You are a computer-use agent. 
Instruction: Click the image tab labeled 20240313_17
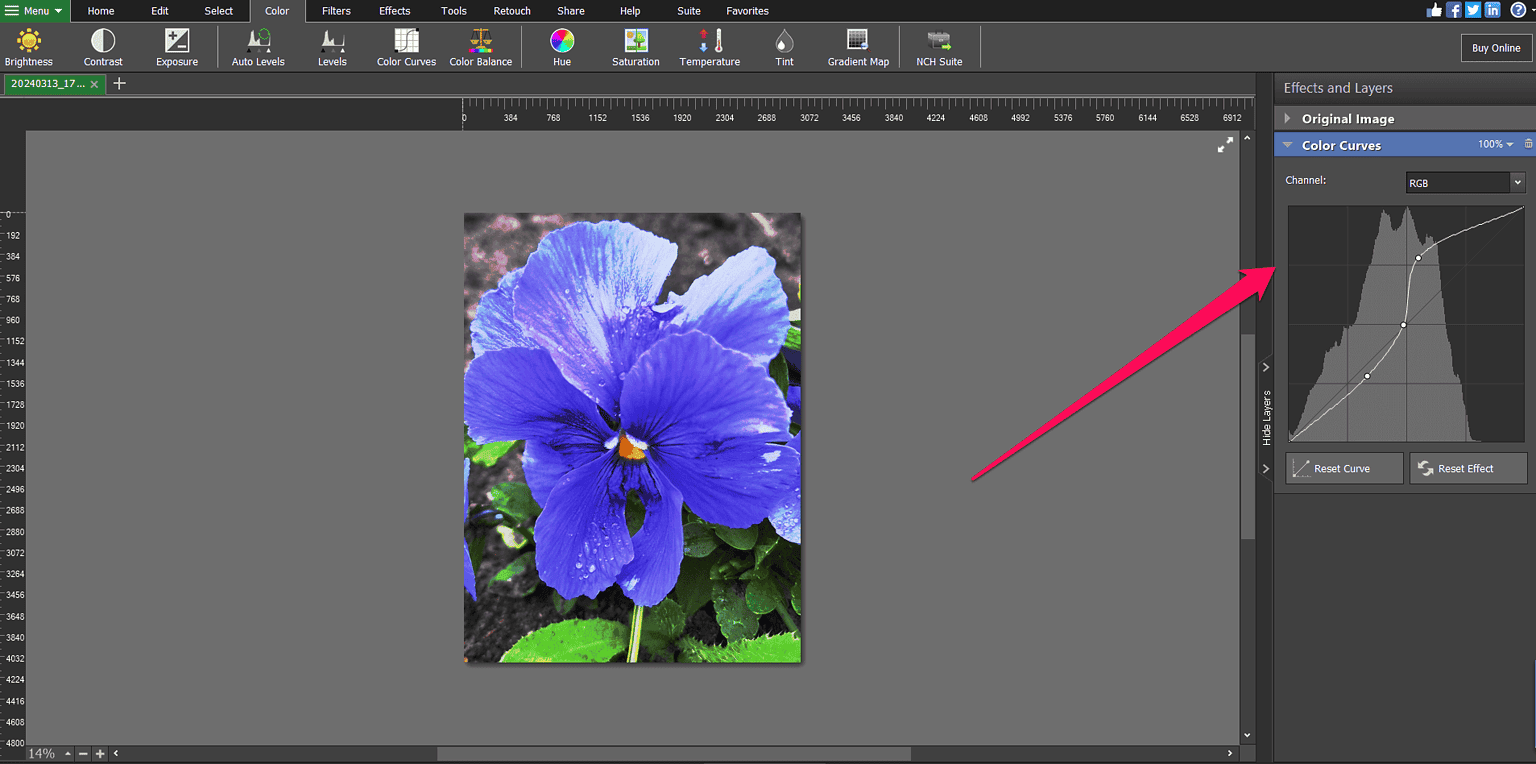tap(50, 84)
